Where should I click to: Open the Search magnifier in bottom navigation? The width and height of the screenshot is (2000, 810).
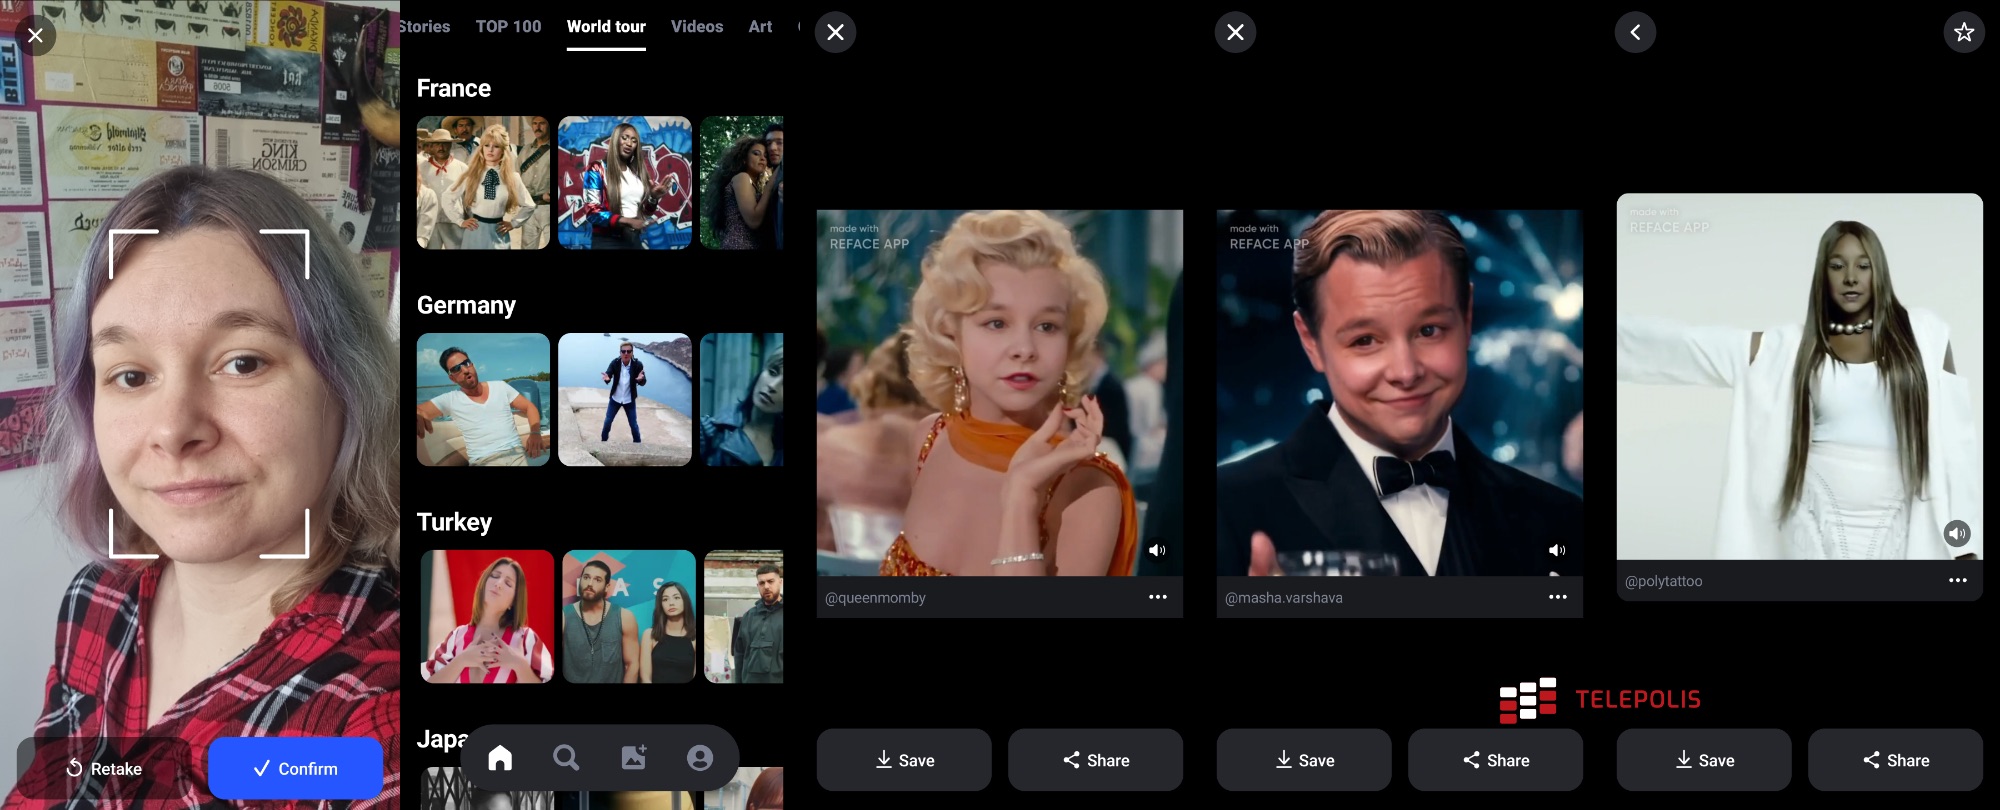pyautogui.click(x=566, y=759)
